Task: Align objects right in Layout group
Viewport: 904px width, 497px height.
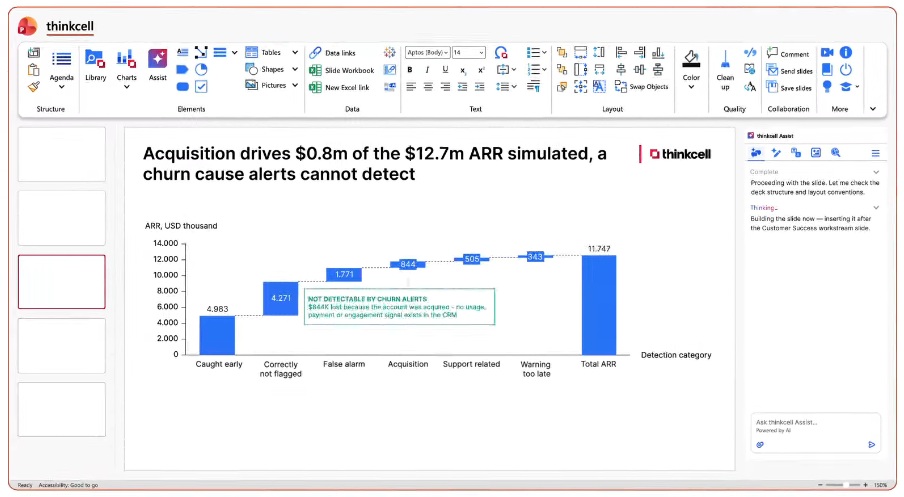Action: pyautogui.click(x=639, y=52)
